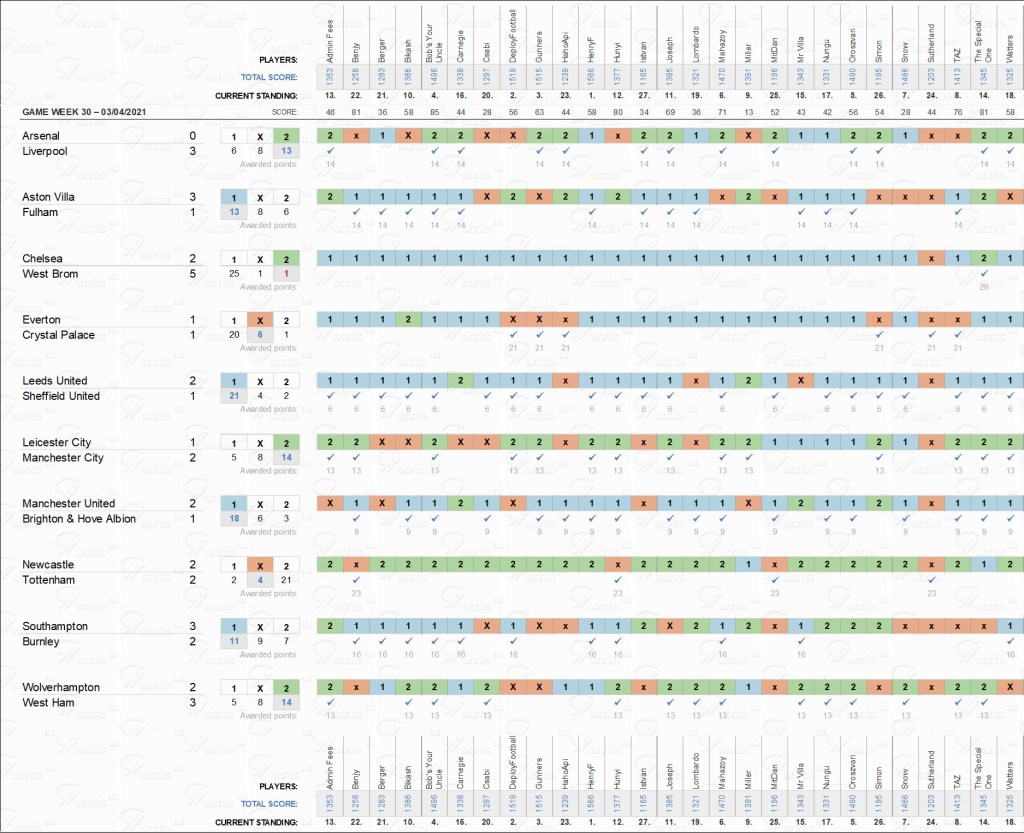Image resolution: width=1024 pixels, height=833 pixels.
Task: Select outcome "1" box for Leeds vs Sheffield United
Action: point(234,381)
